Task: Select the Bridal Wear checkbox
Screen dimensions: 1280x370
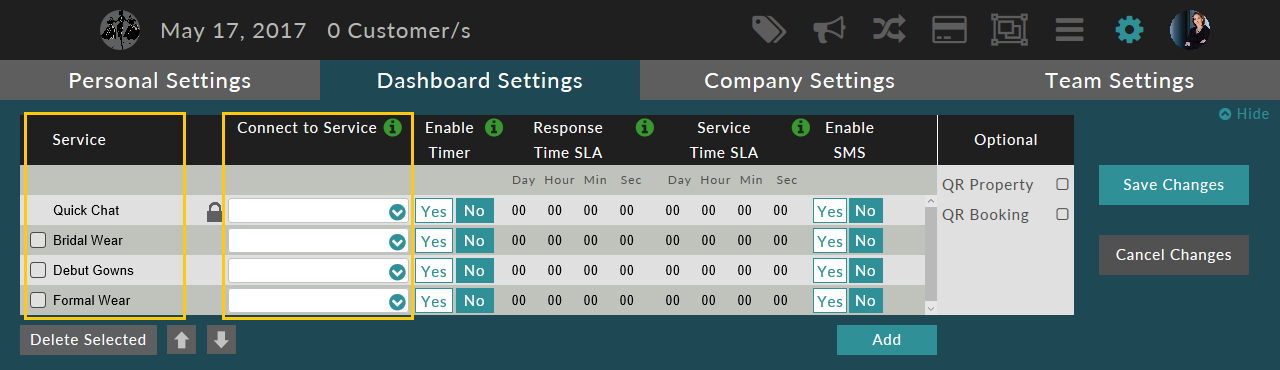Action: point(38,240)
